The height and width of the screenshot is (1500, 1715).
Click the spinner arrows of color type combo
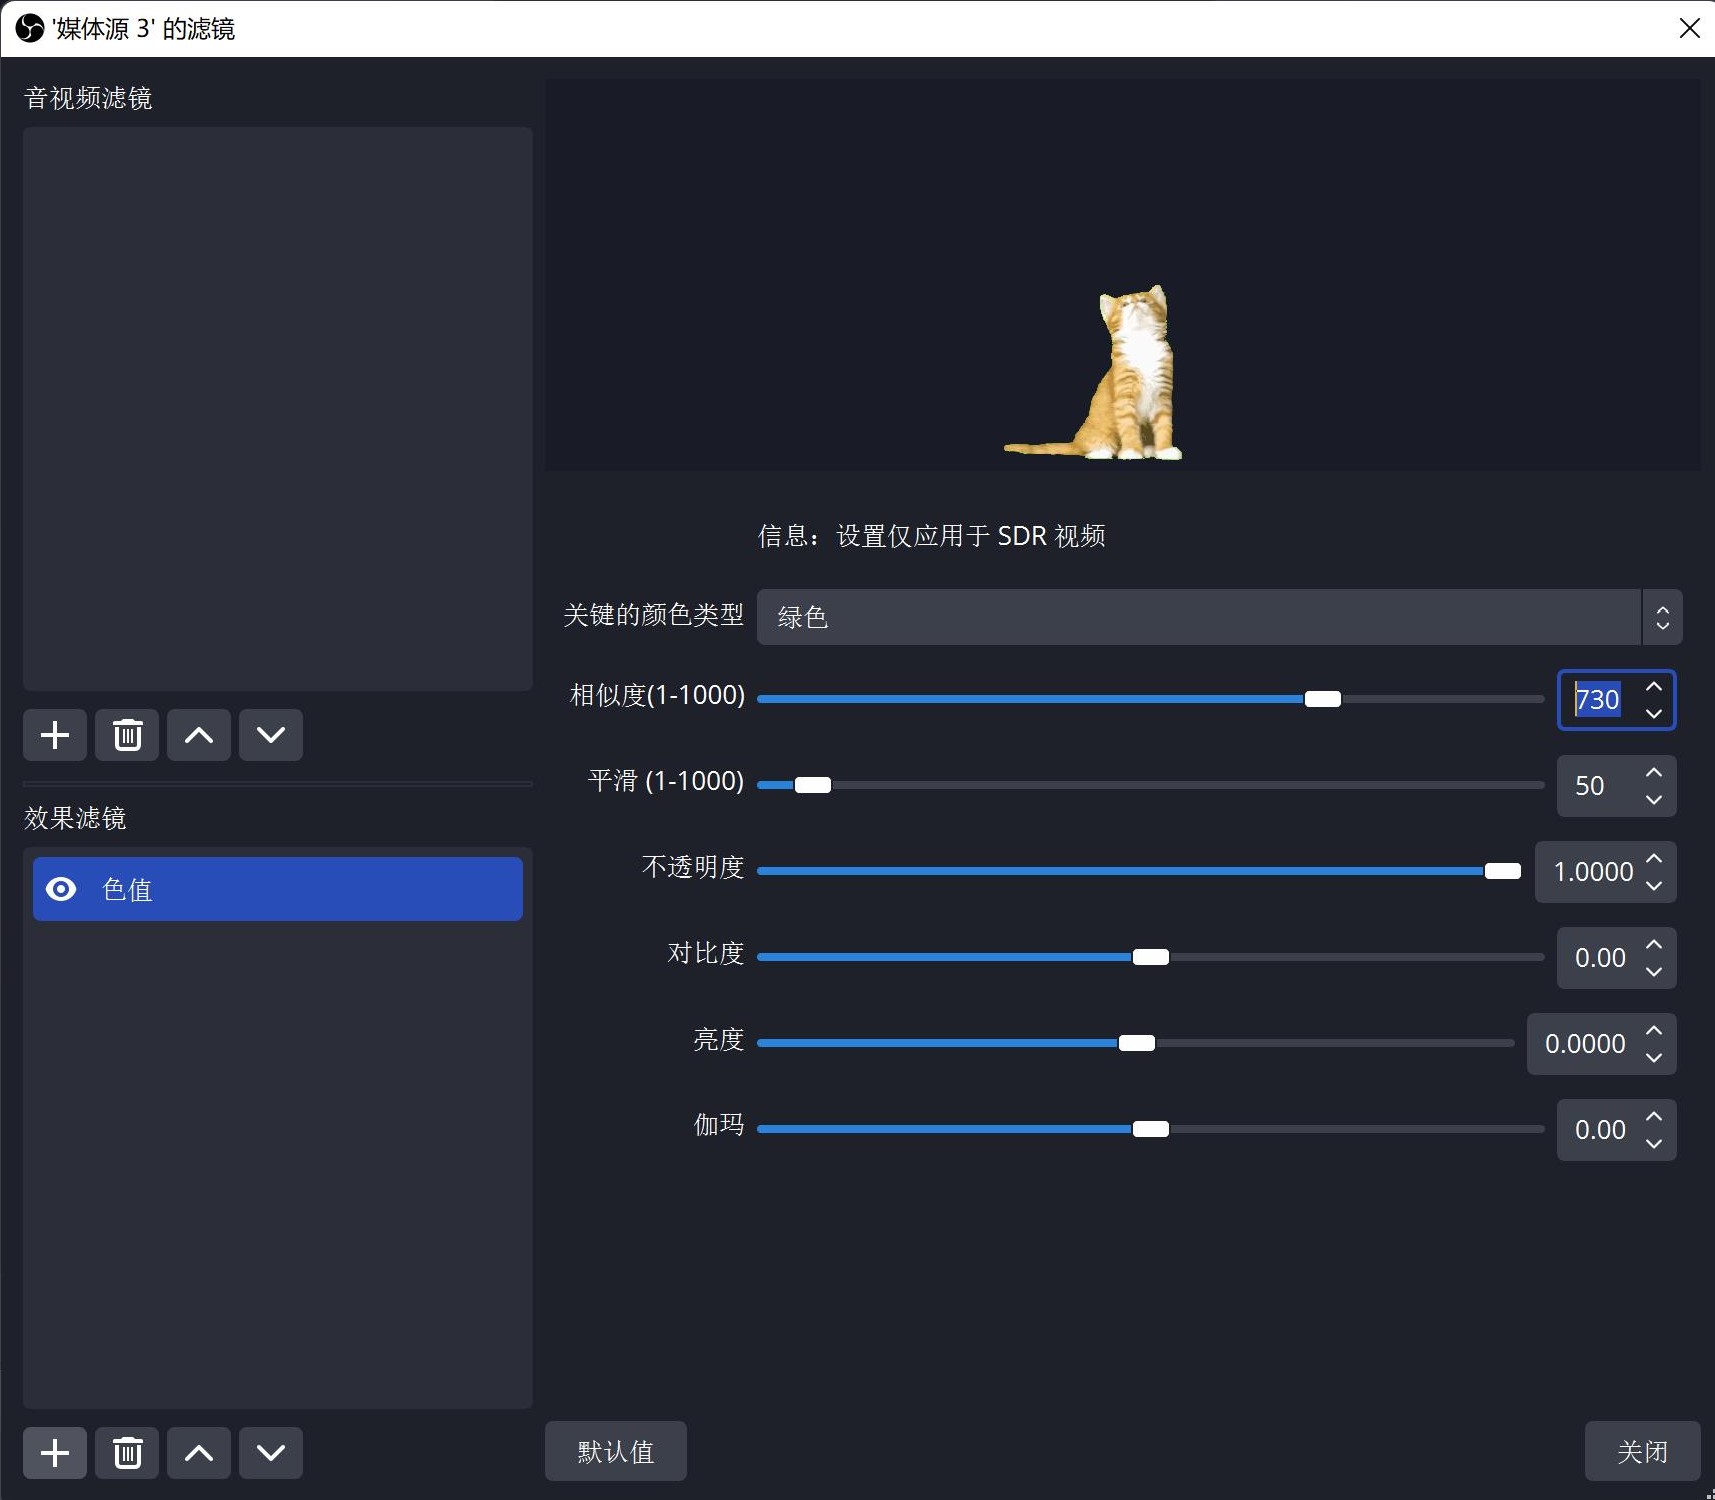coord(1662,617)
